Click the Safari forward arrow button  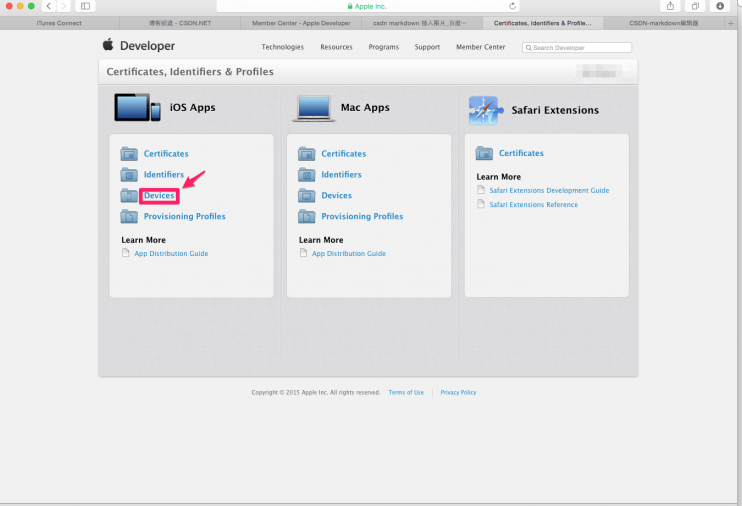coord(63,6)
